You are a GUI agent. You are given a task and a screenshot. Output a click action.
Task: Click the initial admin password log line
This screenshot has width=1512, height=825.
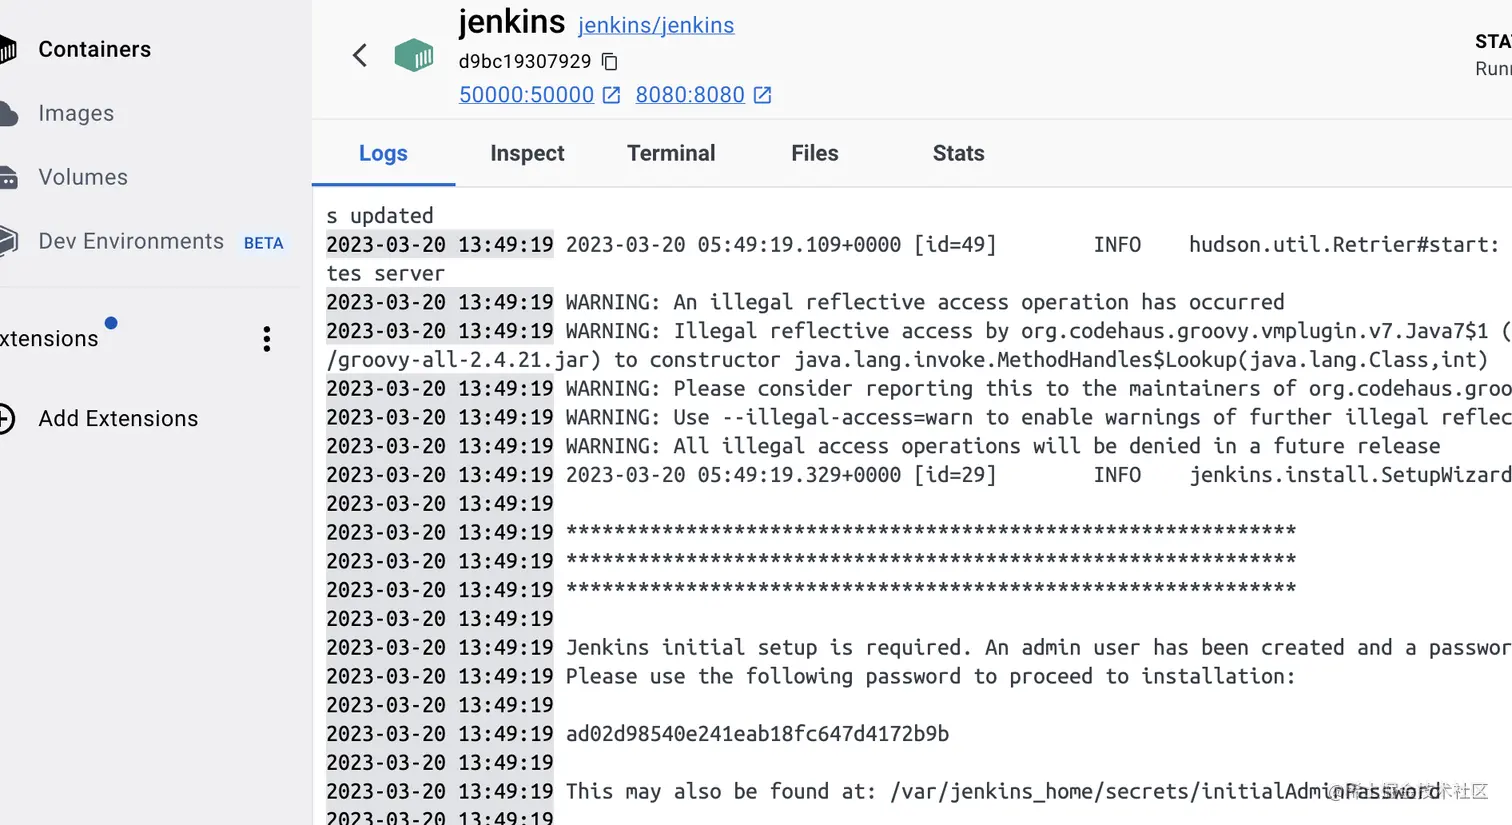tap(757, 734)
